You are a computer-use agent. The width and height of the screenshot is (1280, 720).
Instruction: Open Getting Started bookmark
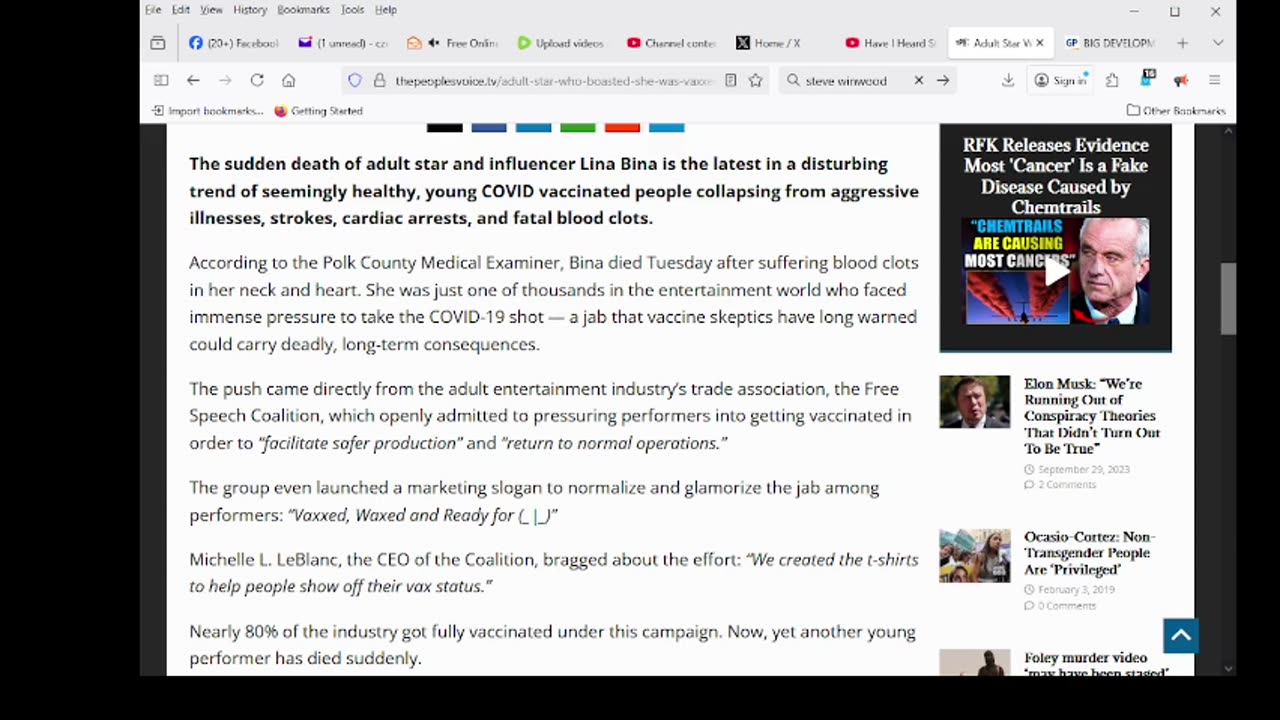tap(318, 111)
